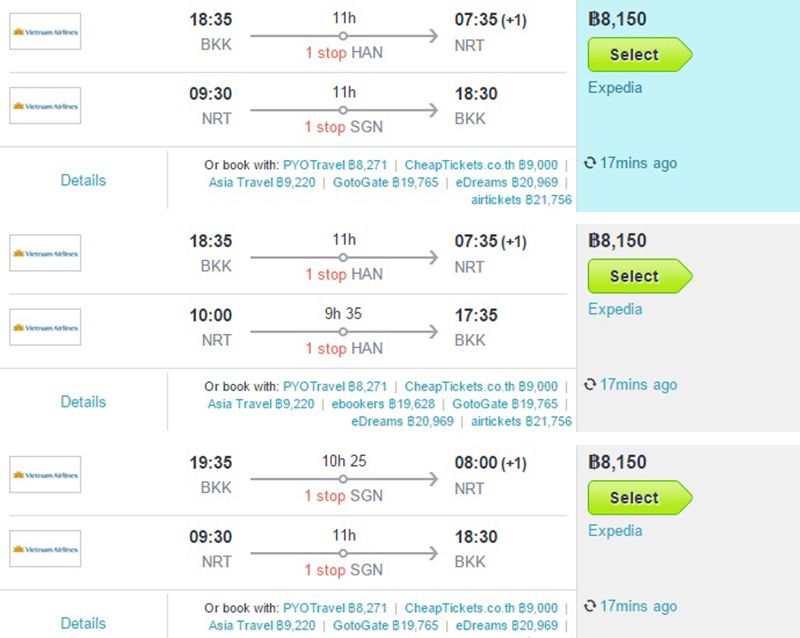The height and width of the screenshot is (638, 800).
Task: Open ebookers ฿19,628 booking link
Action: [383, 404]
